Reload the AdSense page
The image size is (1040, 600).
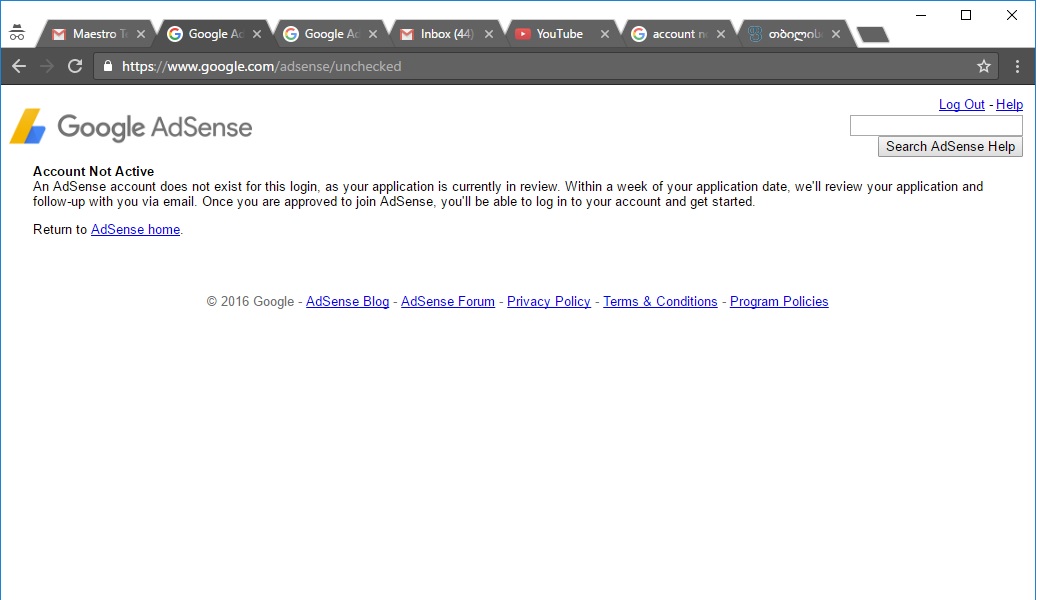pyautogui.click(x=75, y=66)
